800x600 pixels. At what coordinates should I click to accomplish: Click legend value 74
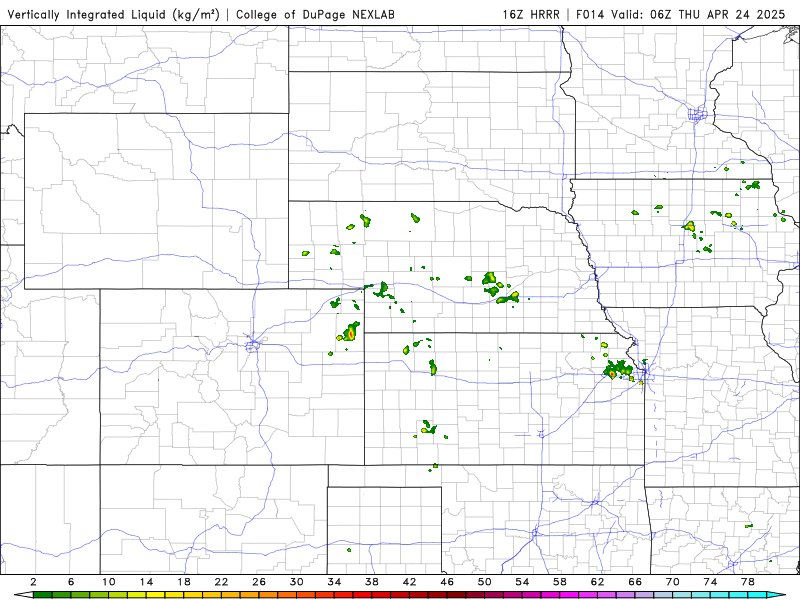click(x=711, y=582)
